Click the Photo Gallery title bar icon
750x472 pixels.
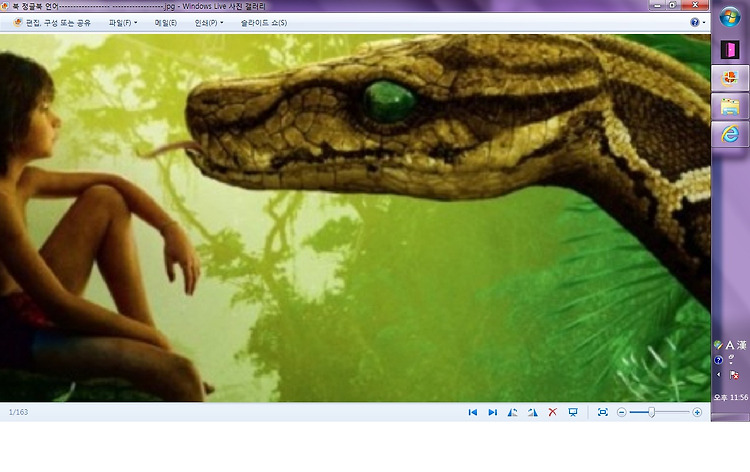5,6
